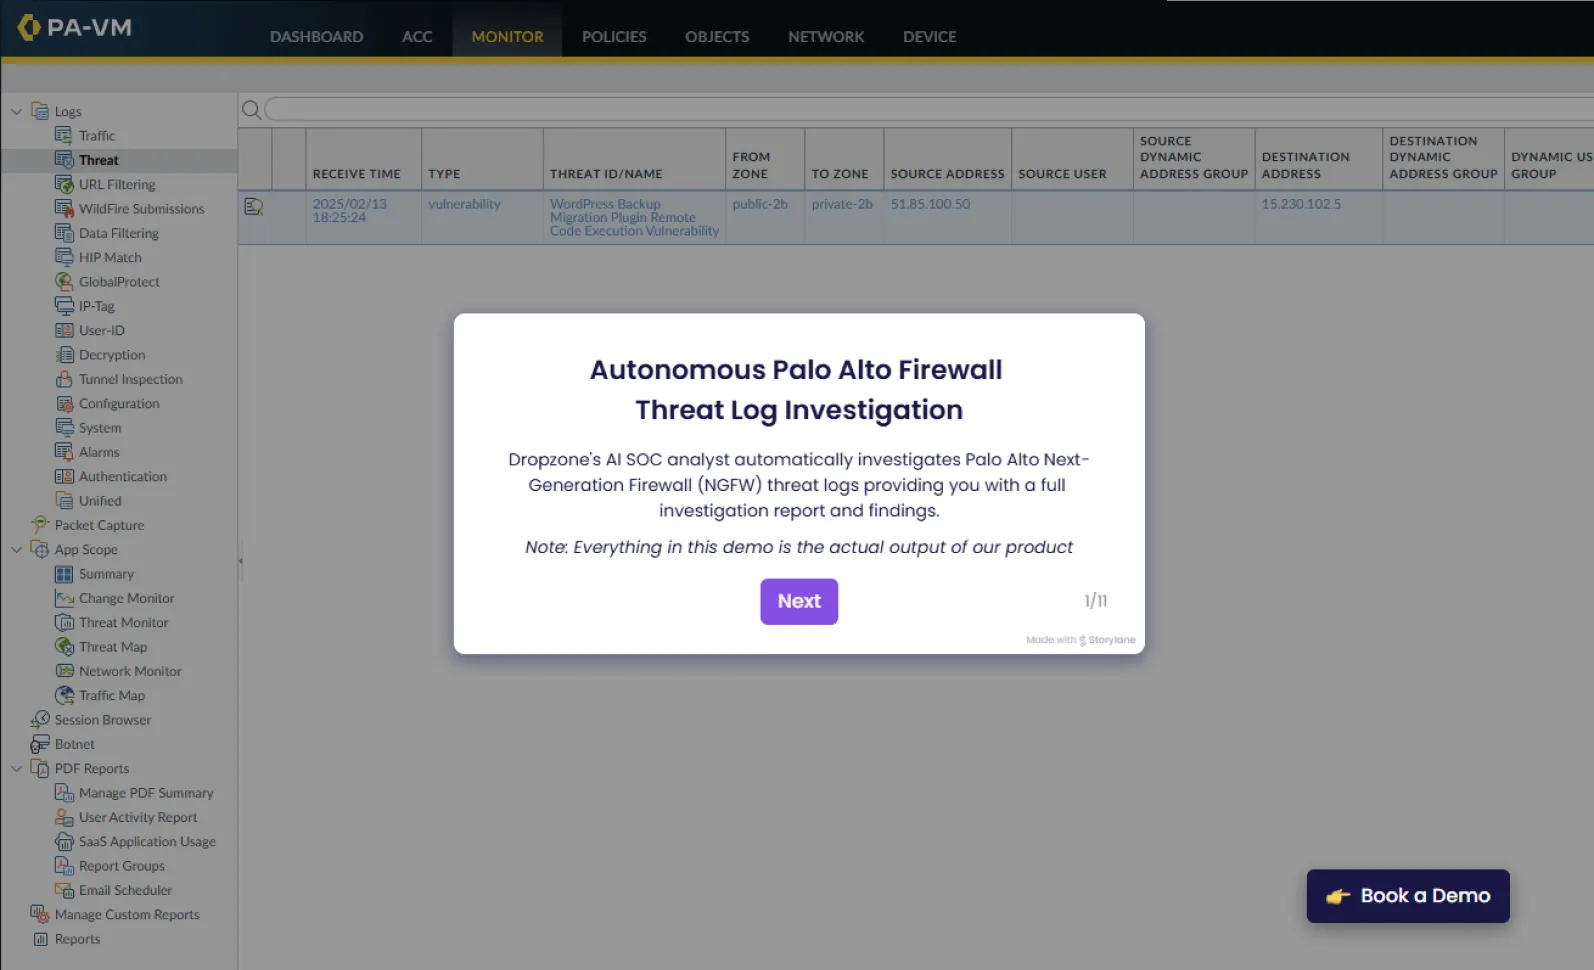Click the Threat log icon in sidebar
The image size is (1594, 970).
coord(64,160)
